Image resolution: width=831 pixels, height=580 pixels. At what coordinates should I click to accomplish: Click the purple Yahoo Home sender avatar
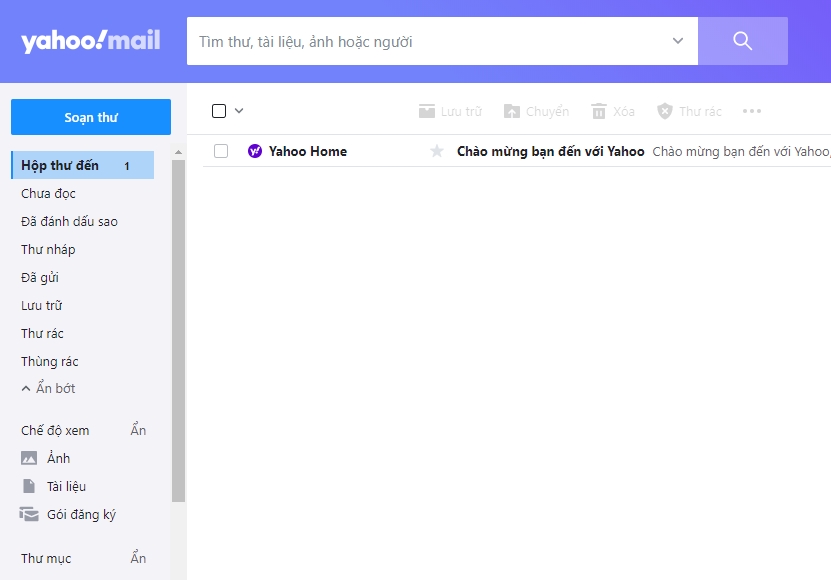coord(255,151)
